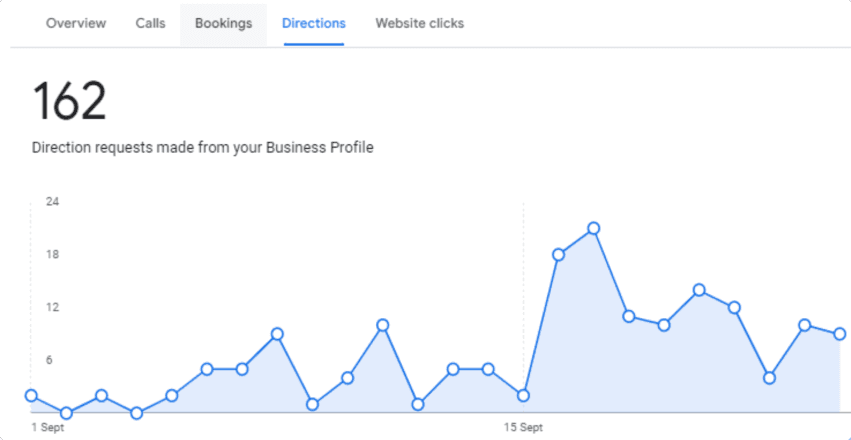Click the data point on 15 Sept
This screenshot has height=440, width=851.
tap(523, 396)
